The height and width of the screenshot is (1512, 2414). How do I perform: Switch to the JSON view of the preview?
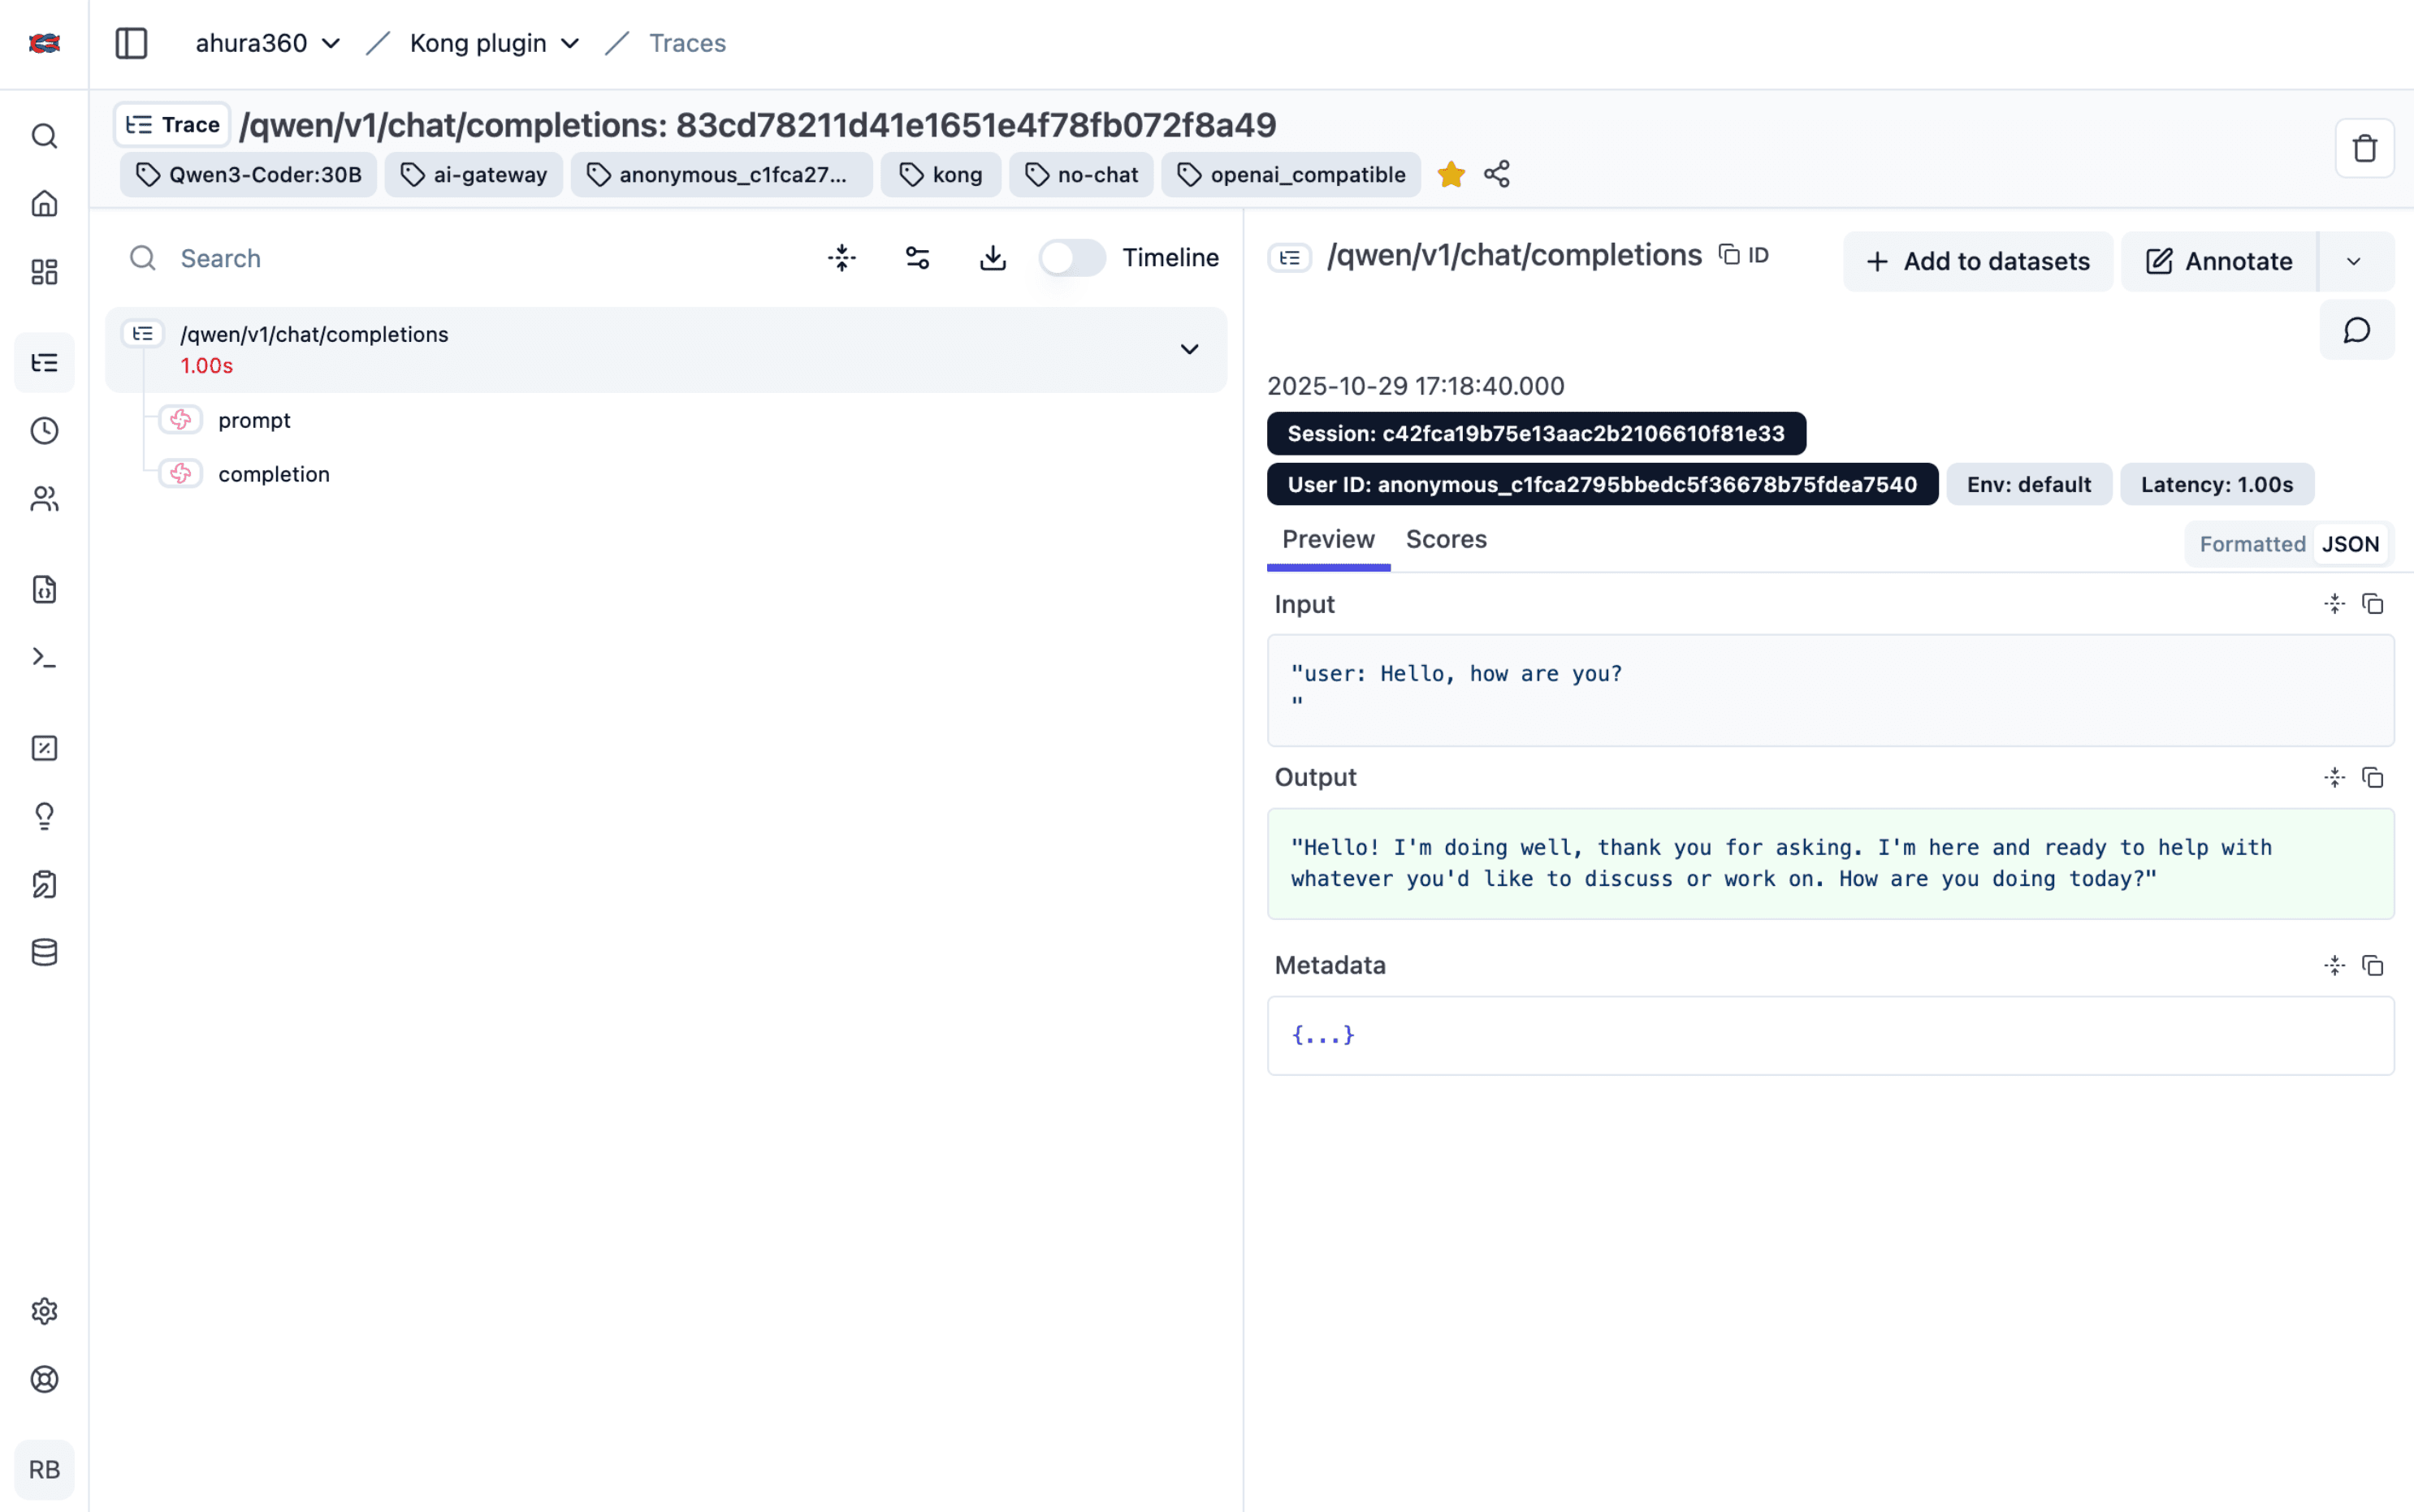[x=2350, y=543]
